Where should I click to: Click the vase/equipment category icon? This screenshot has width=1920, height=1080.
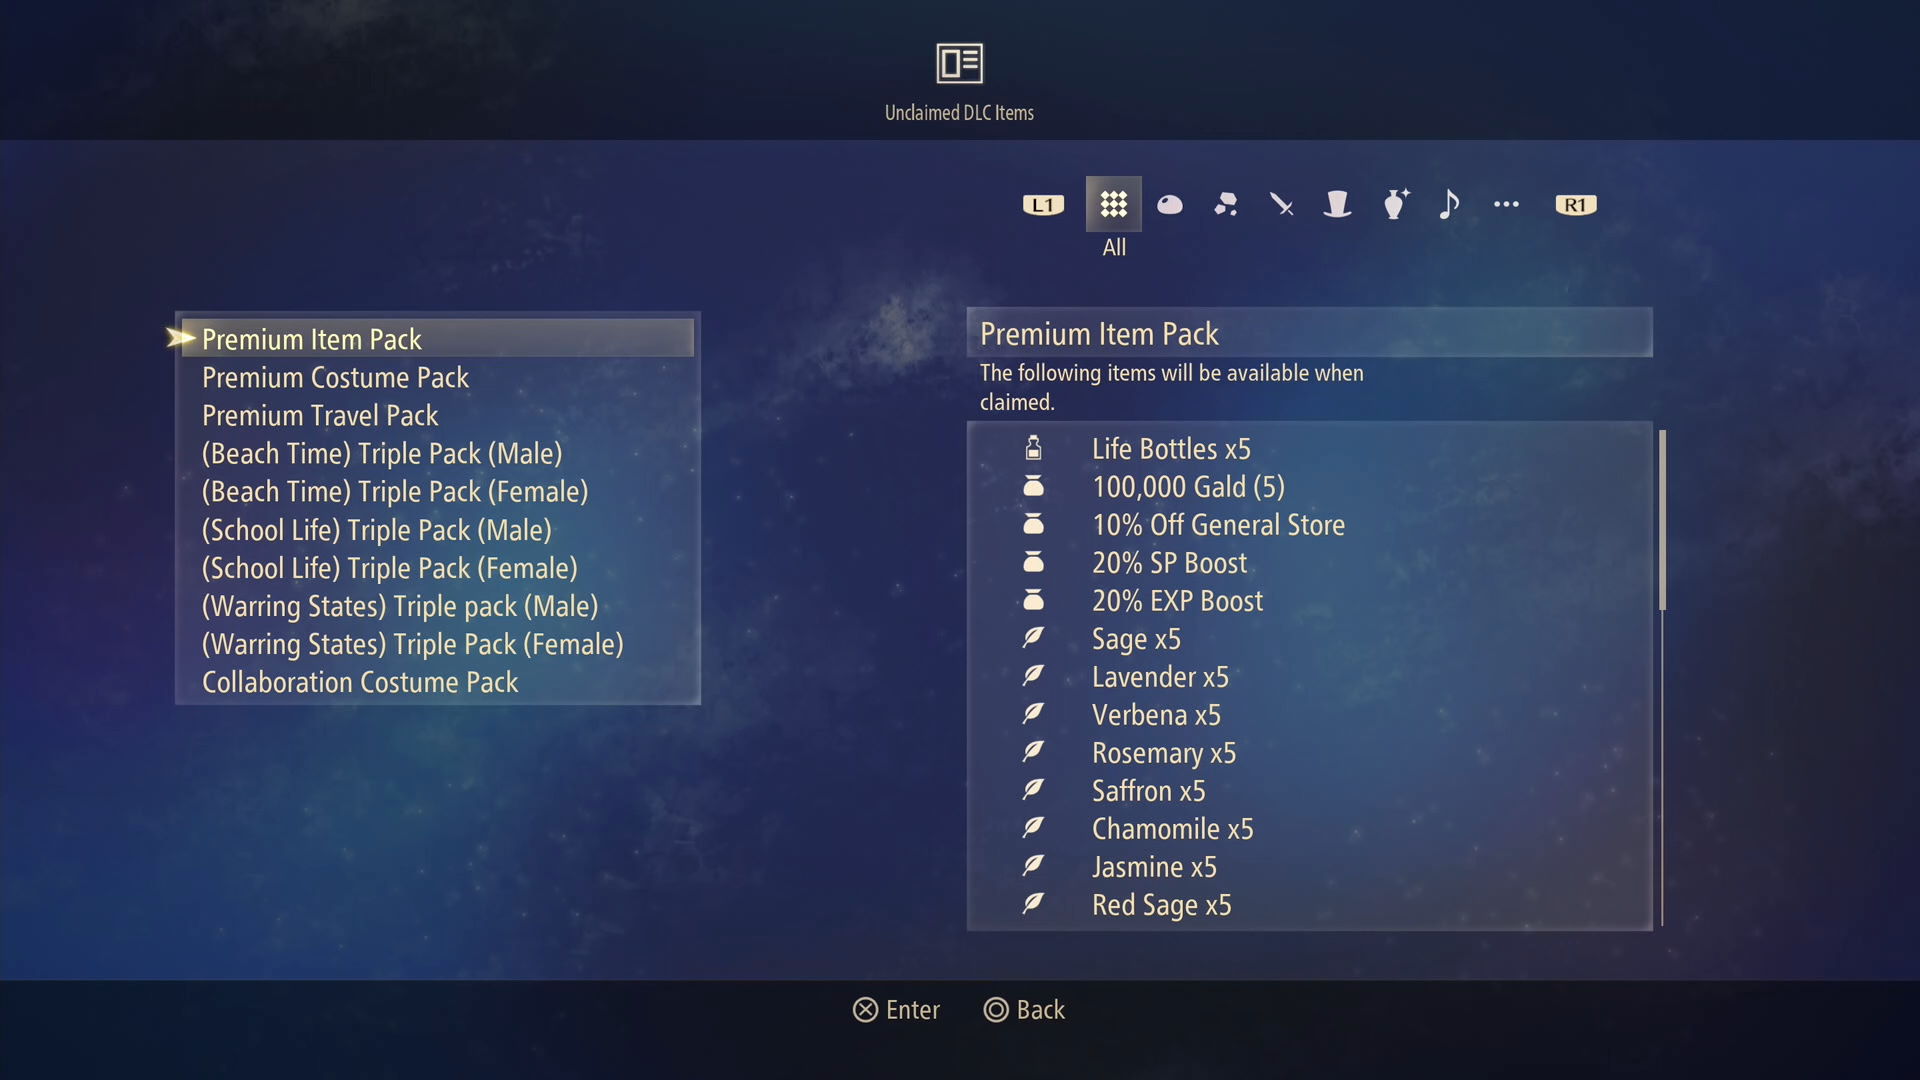pyautogui.click(x=1393, y=204)
